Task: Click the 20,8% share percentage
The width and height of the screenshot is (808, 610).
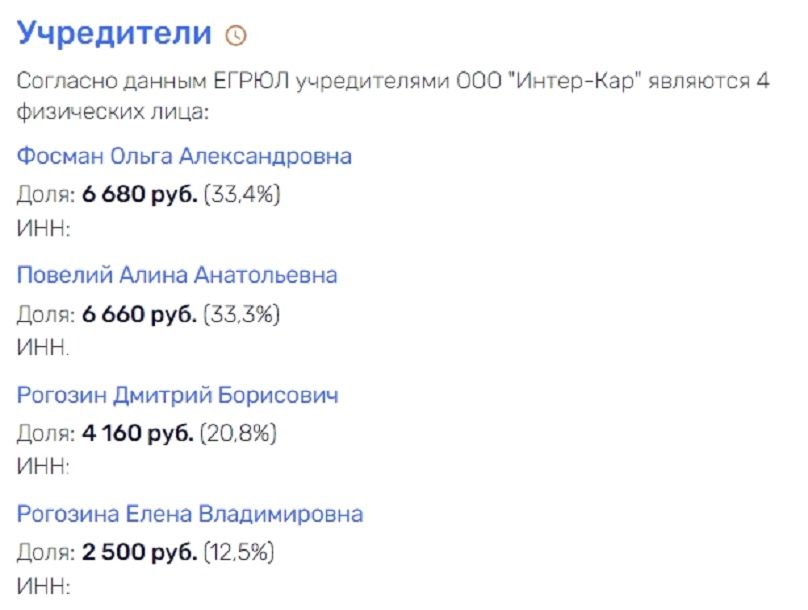Action: (x=238, y=433)
